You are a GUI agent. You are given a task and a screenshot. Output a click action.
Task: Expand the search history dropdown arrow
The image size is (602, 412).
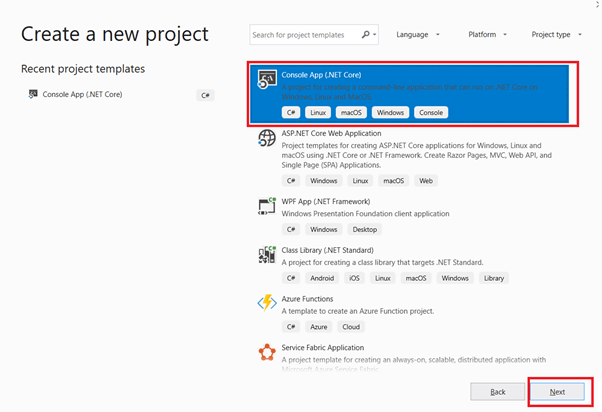[x=374, y=35]
